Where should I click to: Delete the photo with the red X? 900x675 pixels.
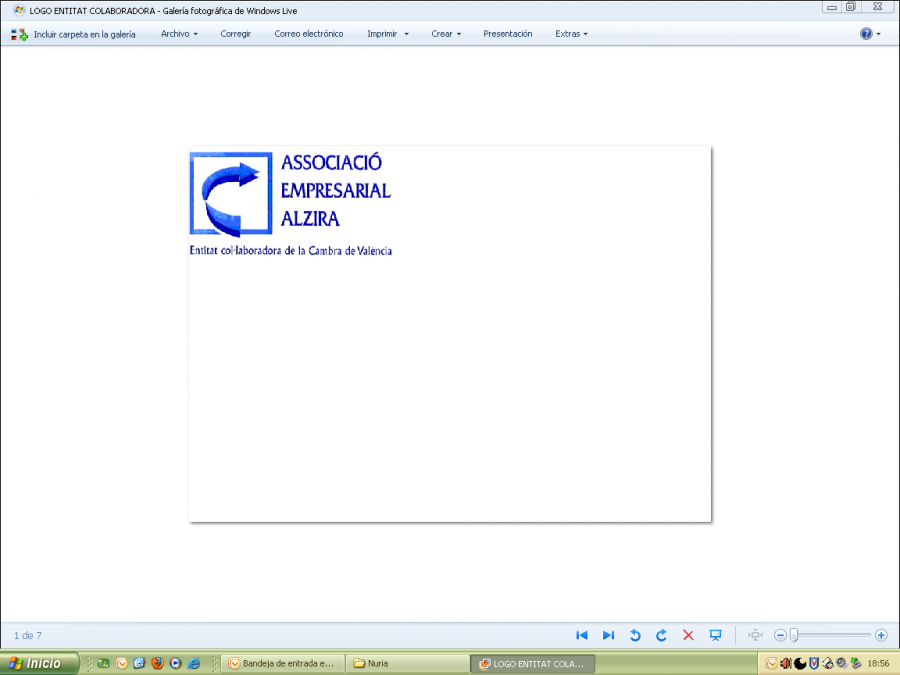(688, 635)
